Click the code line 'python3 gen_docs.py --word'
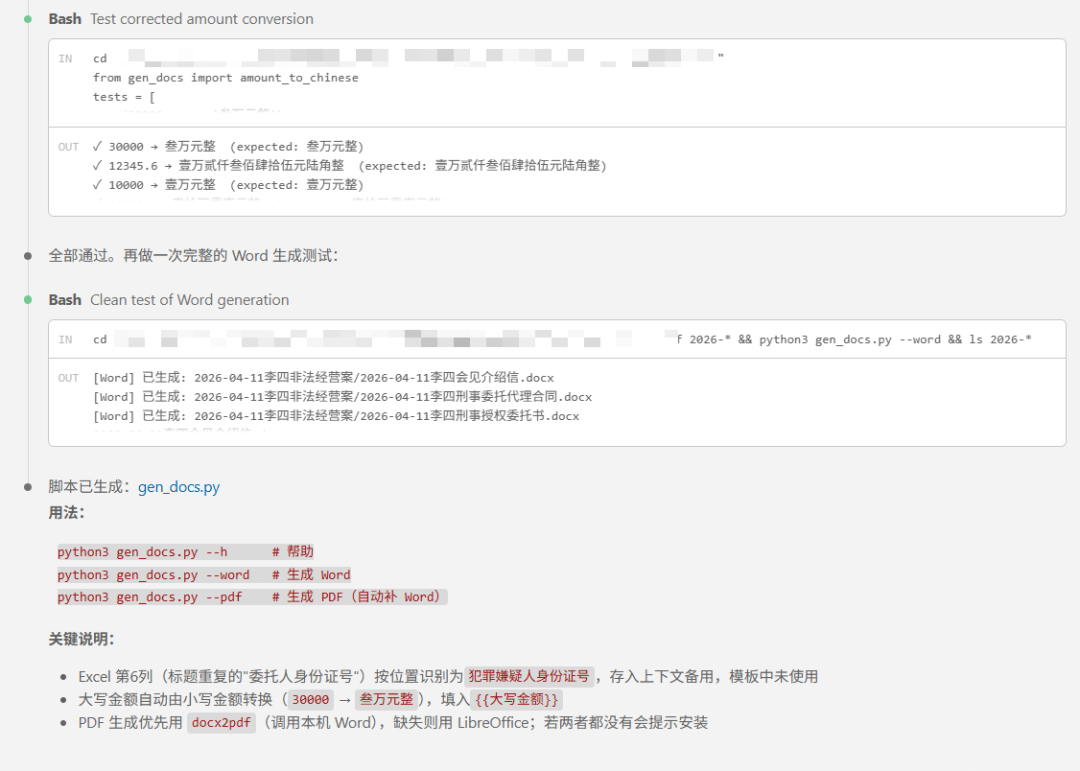Screen dimensions: 1080x771 pyautogui.click(x=204, y=575)
